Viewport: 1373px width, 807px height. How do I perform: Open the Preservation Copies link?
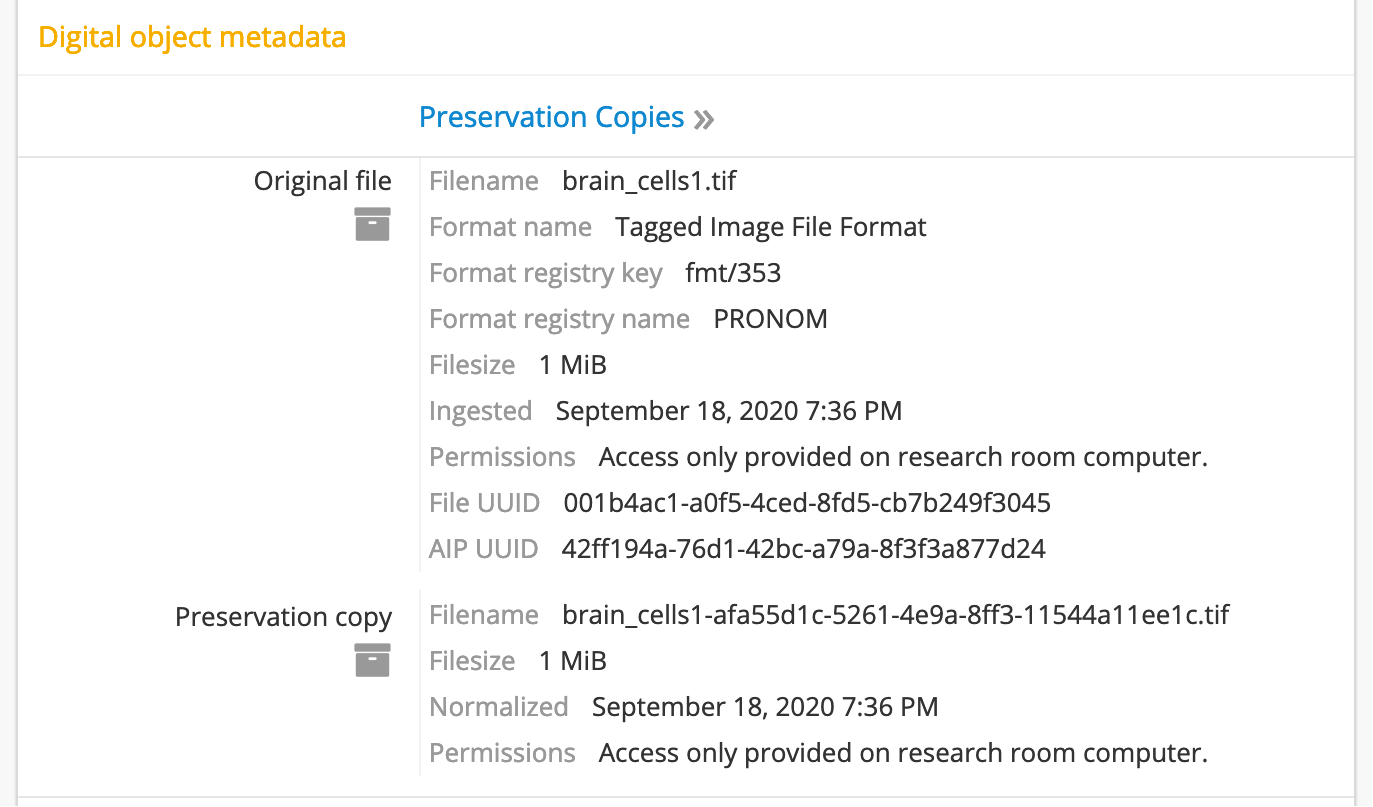[551, 118]
